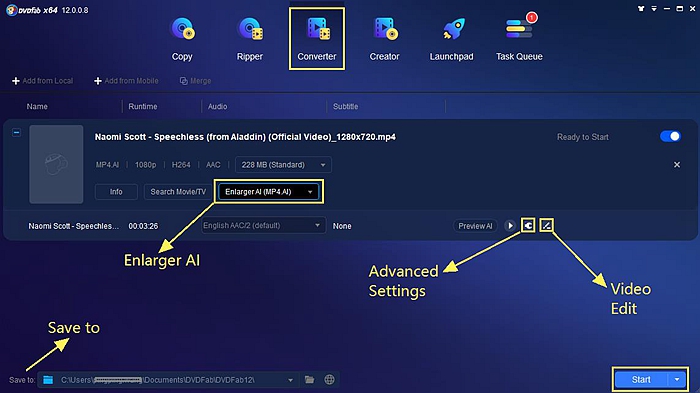Open the Task Queue

(519, 39)
